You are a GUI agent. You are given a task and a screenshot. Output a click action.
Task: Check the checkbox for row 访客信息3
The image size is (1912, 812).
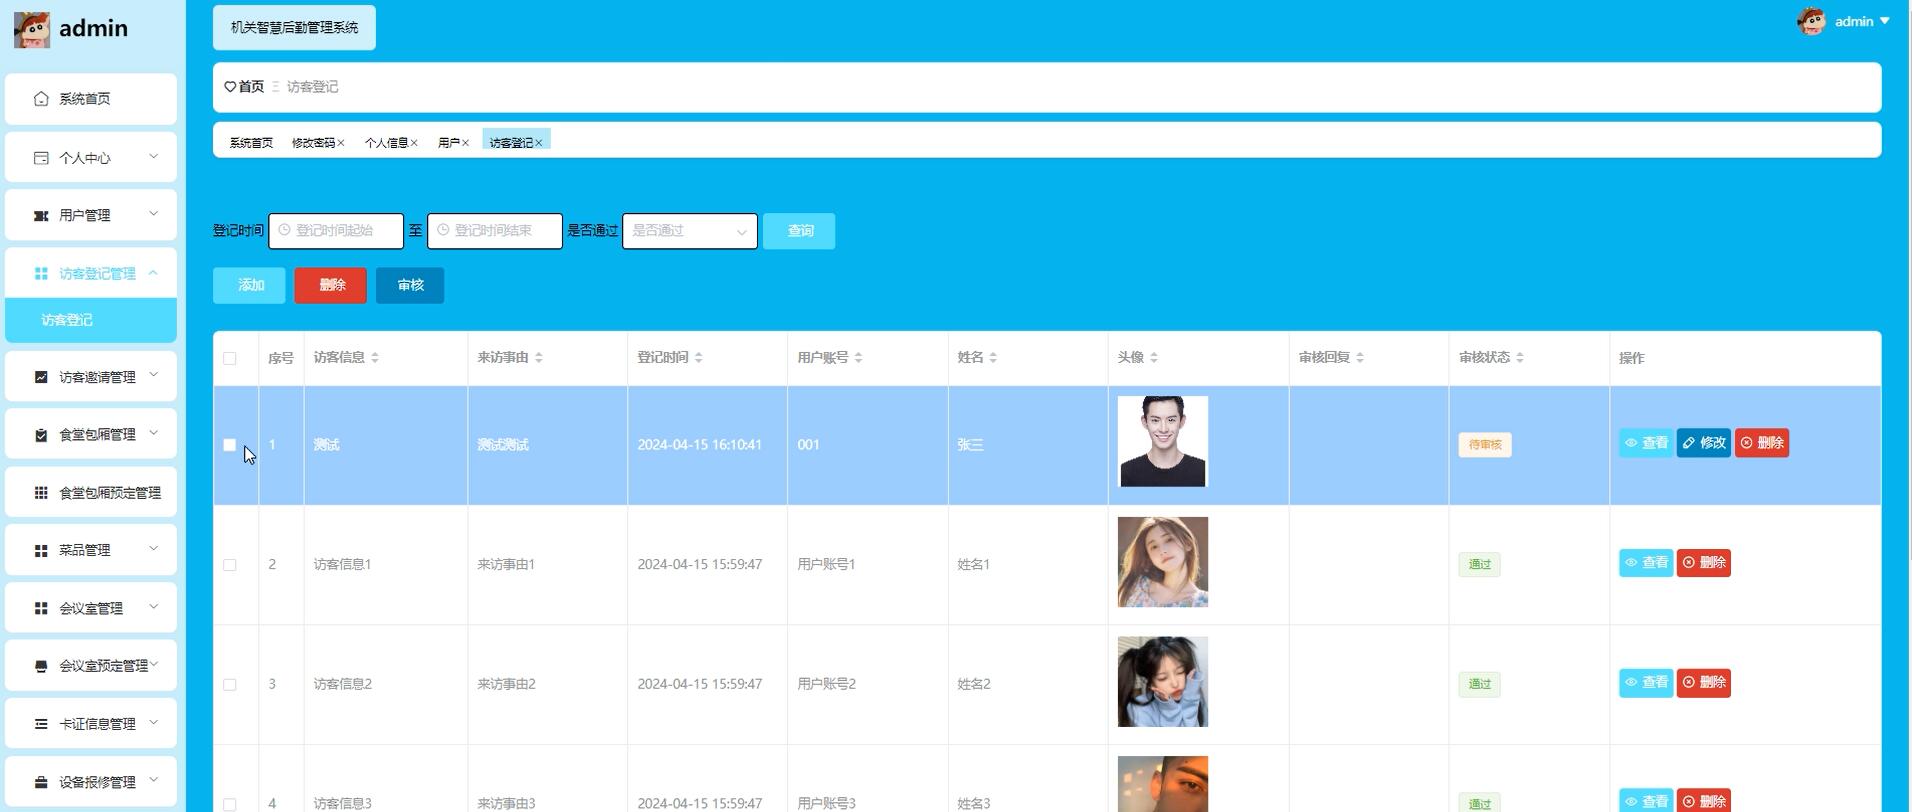(230, 804)
